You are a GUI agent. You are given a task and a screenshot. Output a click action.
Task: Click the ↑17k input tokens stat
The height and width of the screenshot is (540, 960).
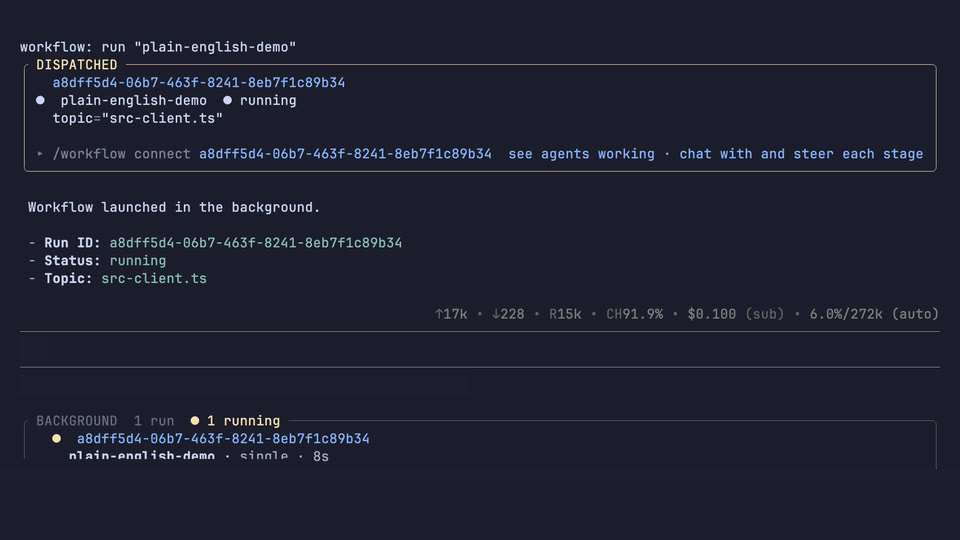(451, 314)
